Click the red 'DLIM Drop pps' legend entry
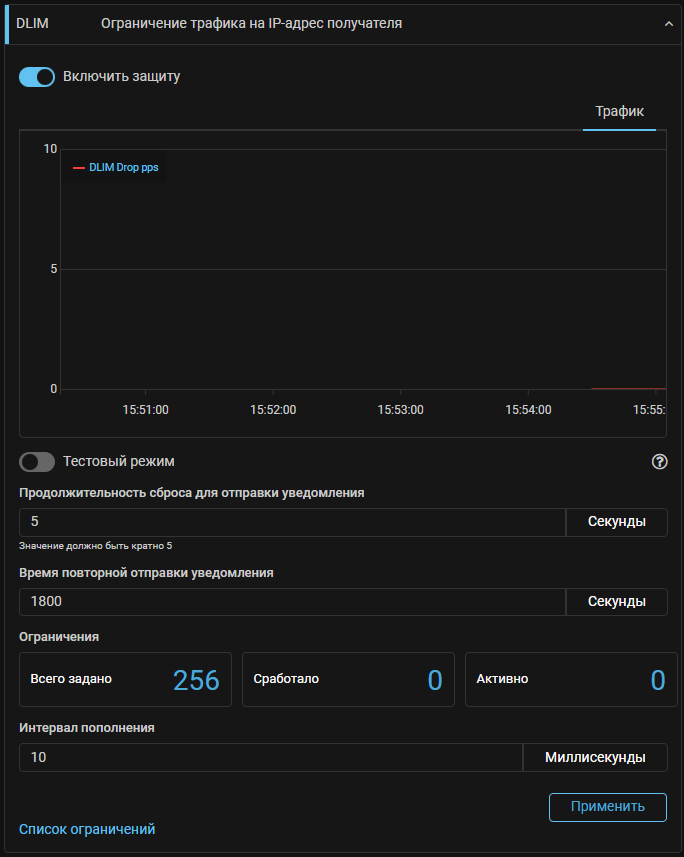 coord(116,168)
